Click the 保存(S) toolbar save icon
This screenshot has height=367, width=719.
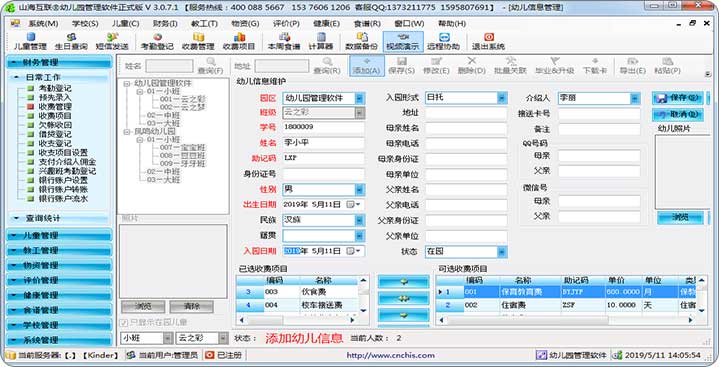pyautogui.click(x=402, y=66)
